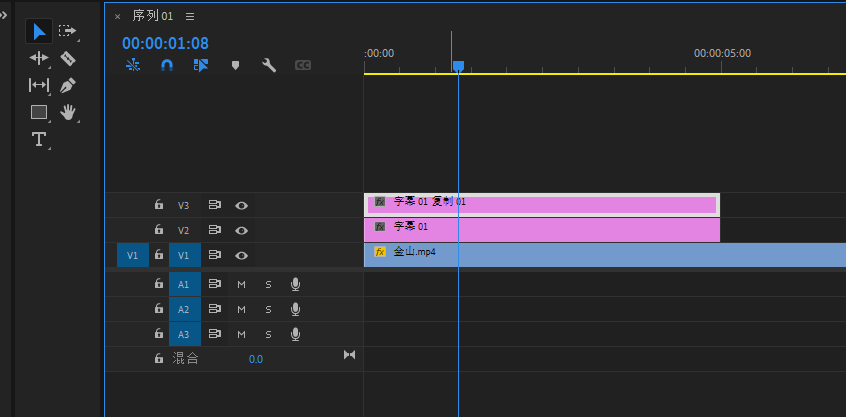This screenshot has width=846, height=417.
Task: Toggle snap in timeline magnet icon
Action: pyautogui.click(x=167, y=65)
